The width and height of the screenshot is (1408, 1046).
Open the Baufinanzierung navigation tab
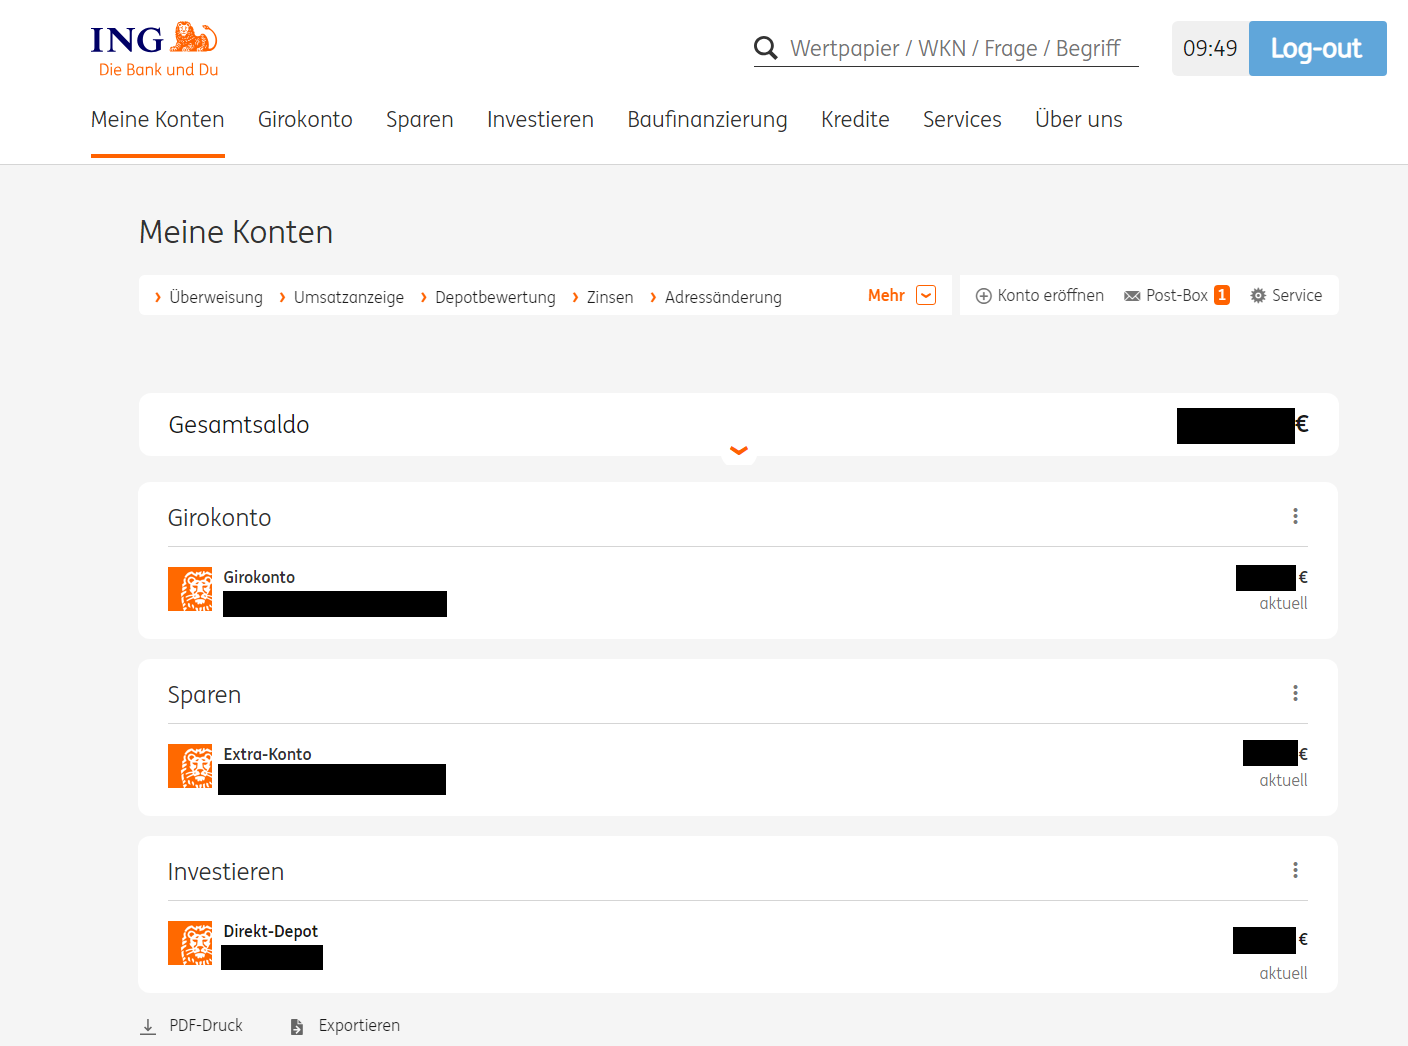(707, 120)
